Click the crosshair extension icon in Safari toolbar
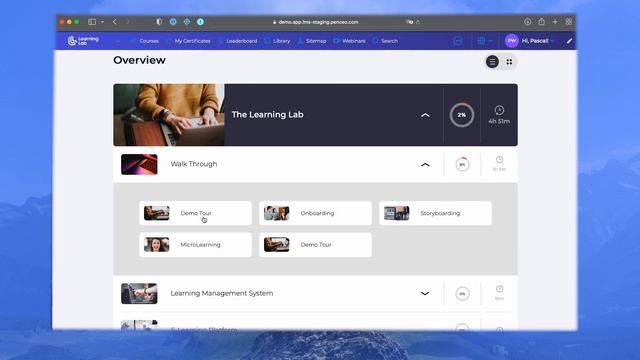The width and height of the screenshot is (640, 360). (x=187, y=22)
